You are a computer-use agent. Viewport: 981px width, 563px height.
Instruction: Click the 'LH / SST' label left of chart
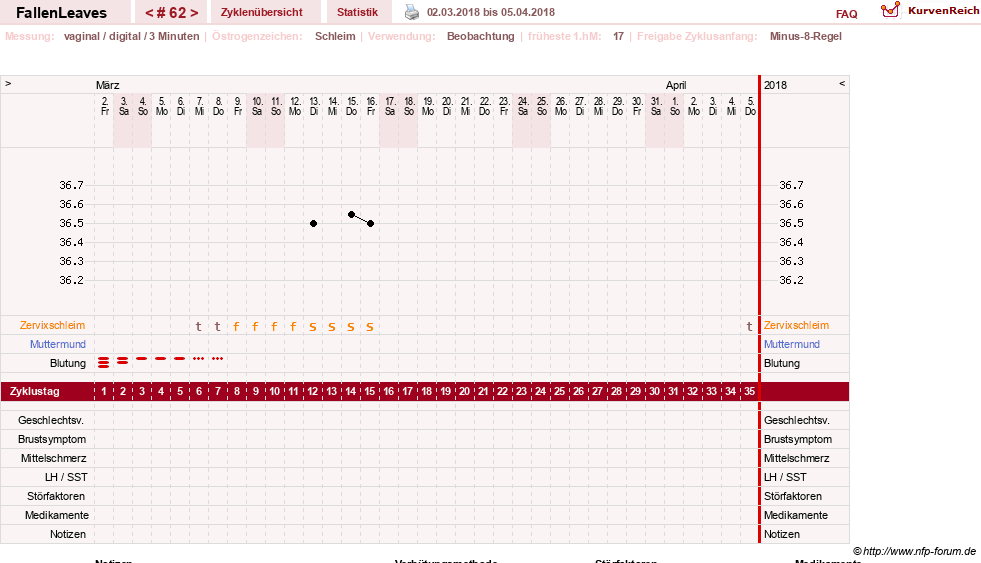(x=66, y=477)
